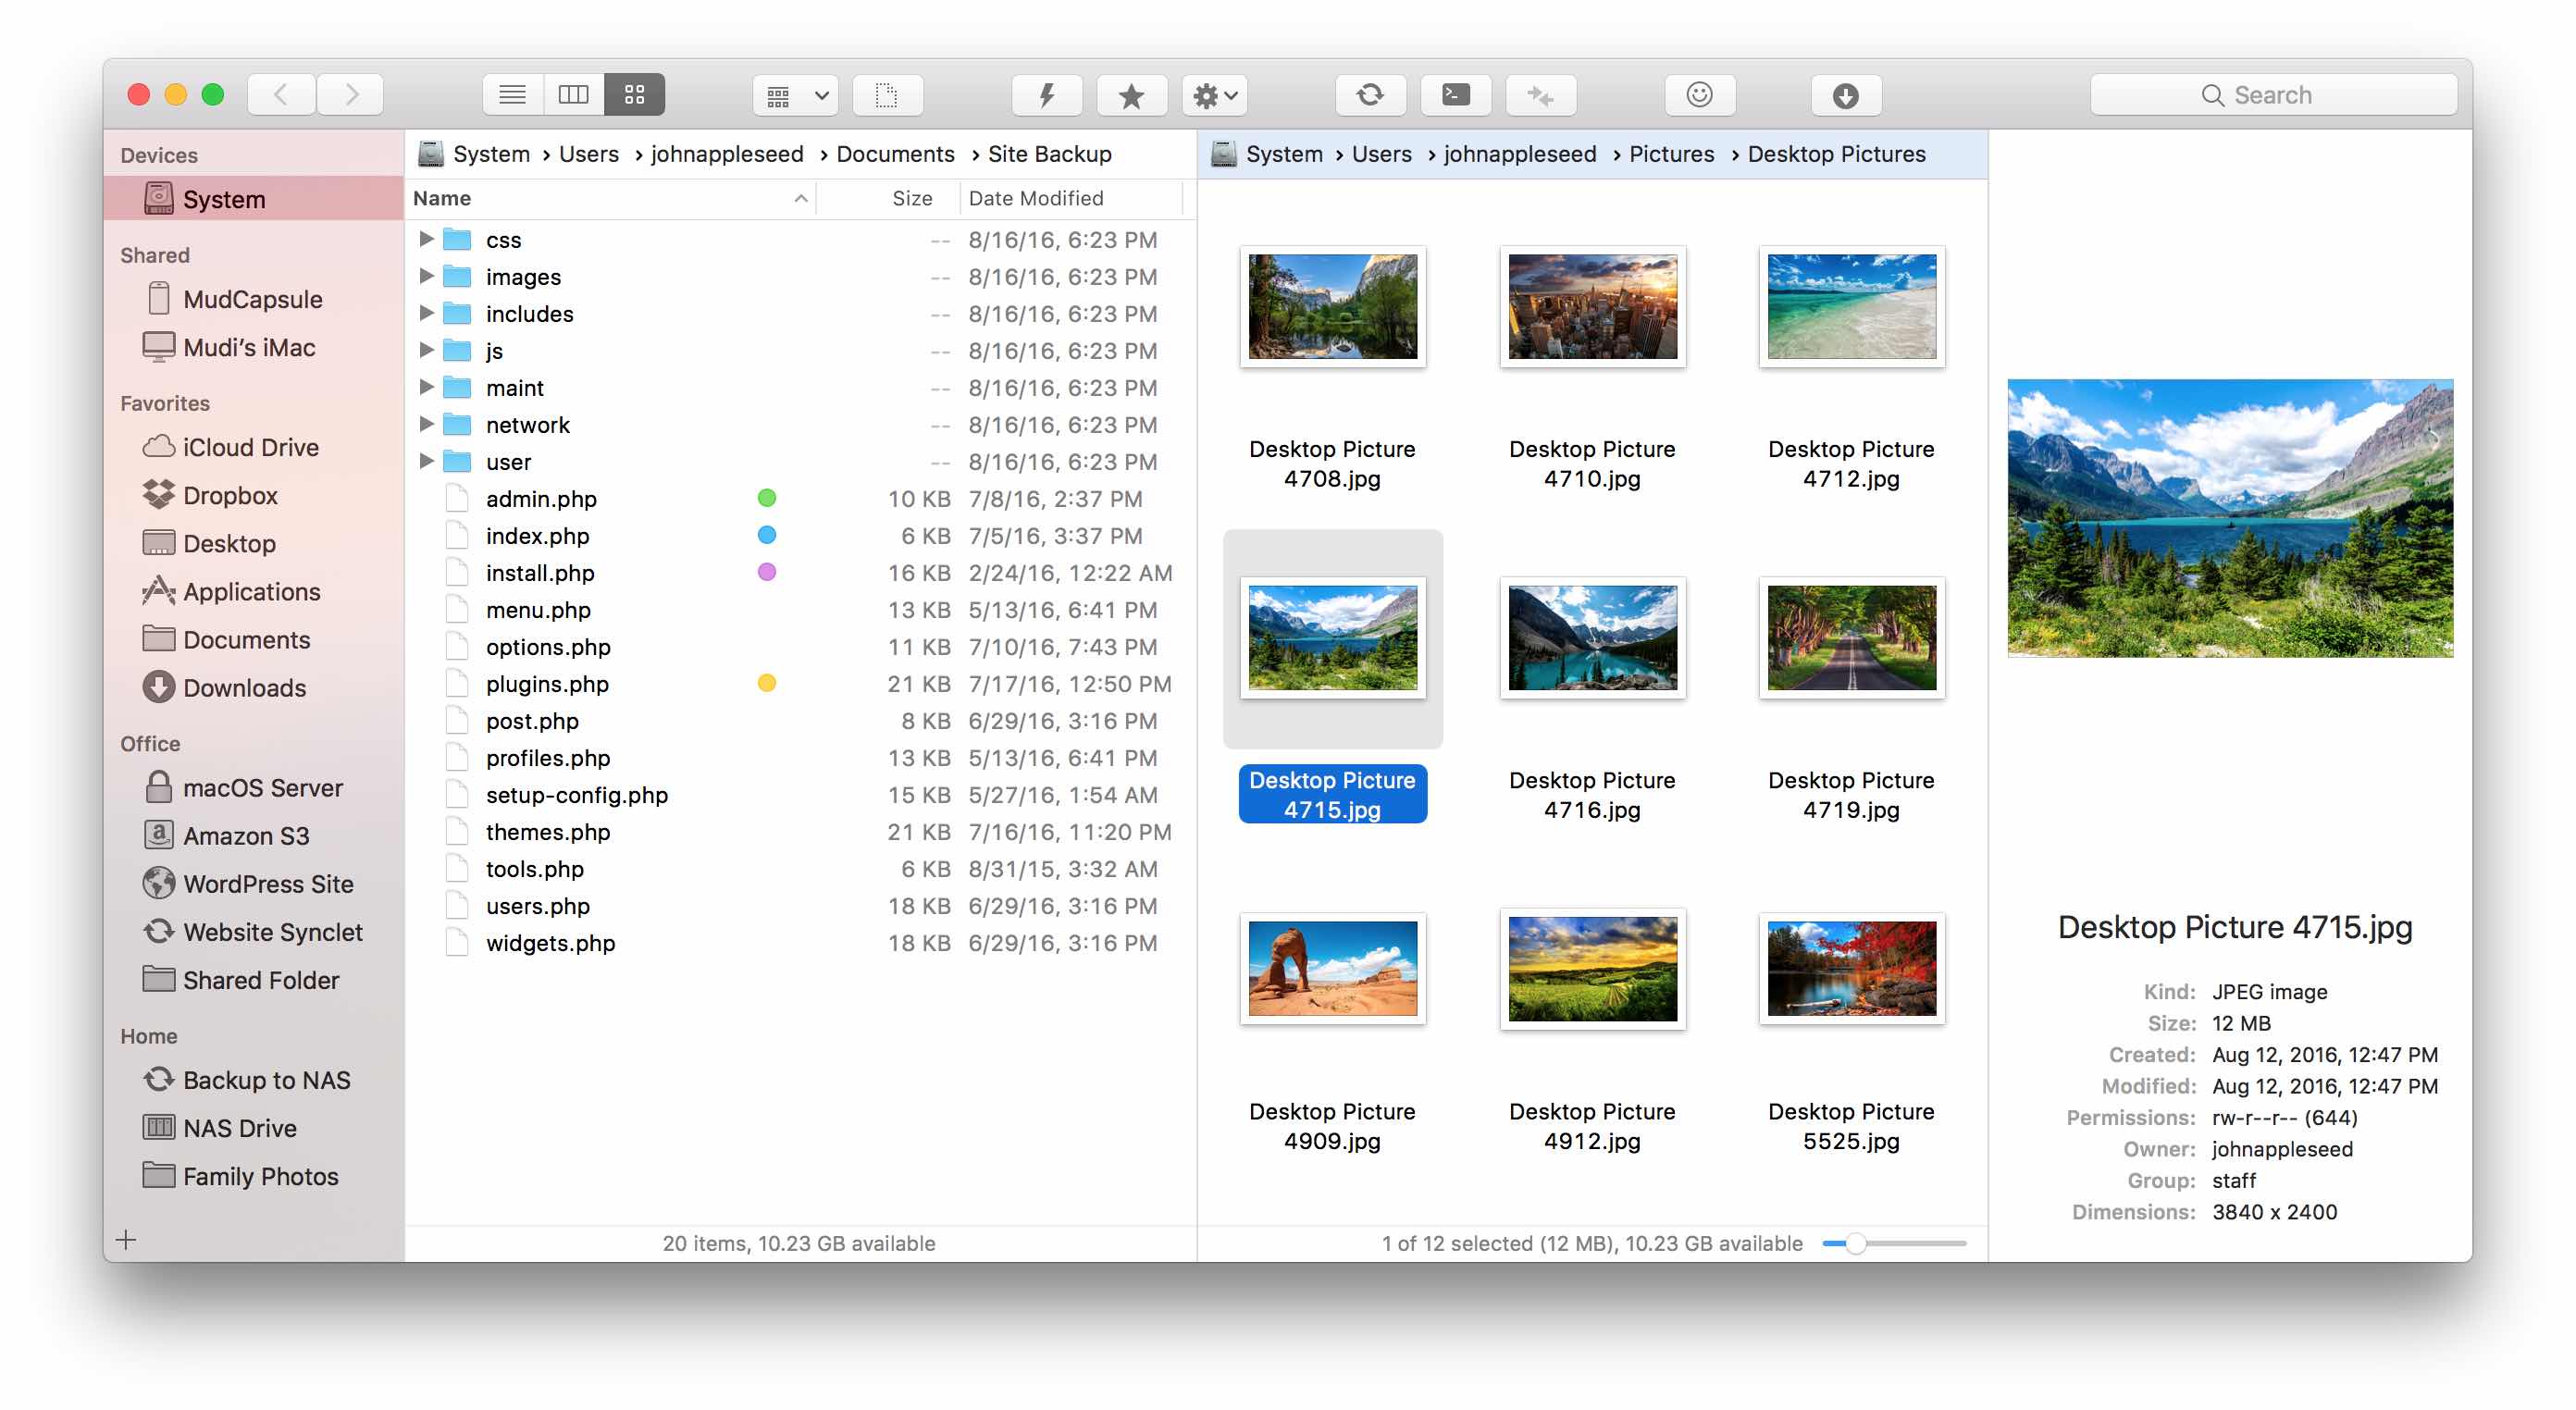Click the new file toolbar icon
This screenshot has width=2576, height=1410.
pyautogui.click(x=886, y=95)
